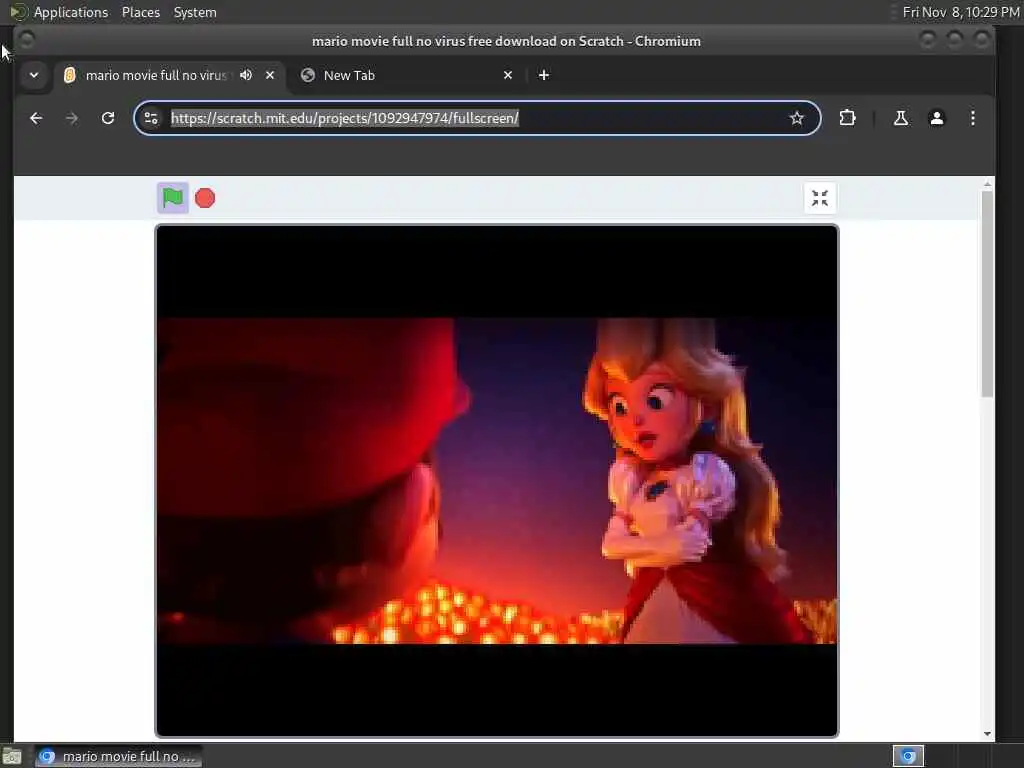Image resolution: width=1024 pixels, height=768 pixels.
Task: Click the globe favicon on New Tab
Action: (x=308, y=75)
